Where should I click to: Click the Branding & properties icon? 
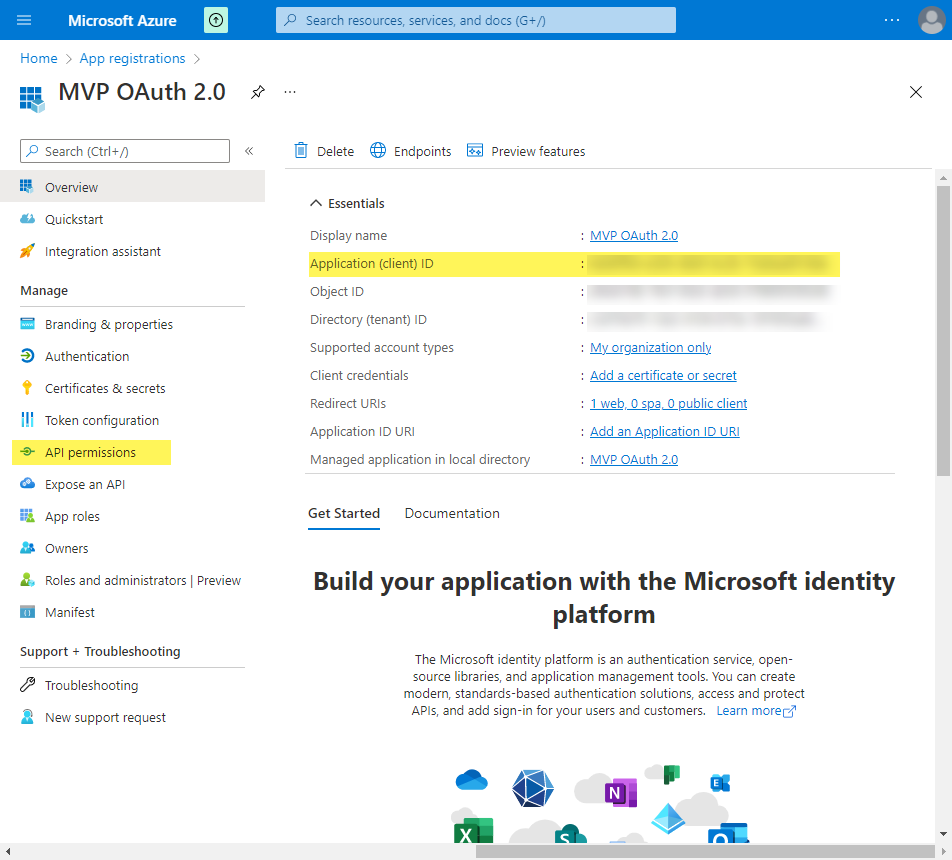click(27, 323)
